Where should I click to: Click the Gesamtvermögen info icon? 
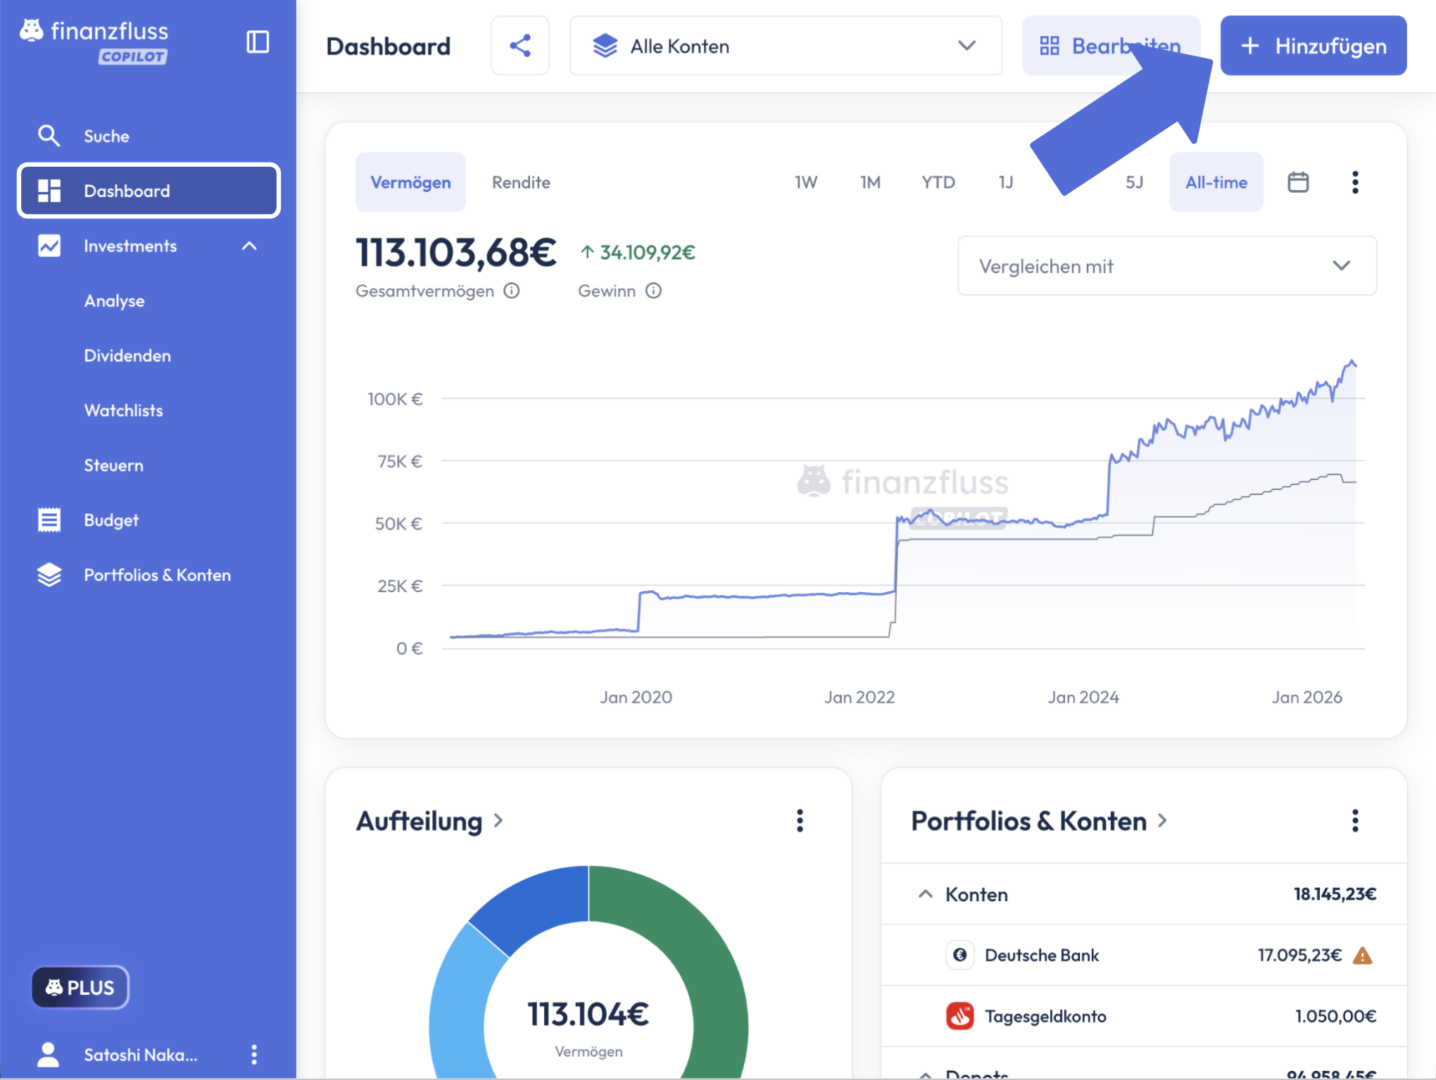point(511,291)
